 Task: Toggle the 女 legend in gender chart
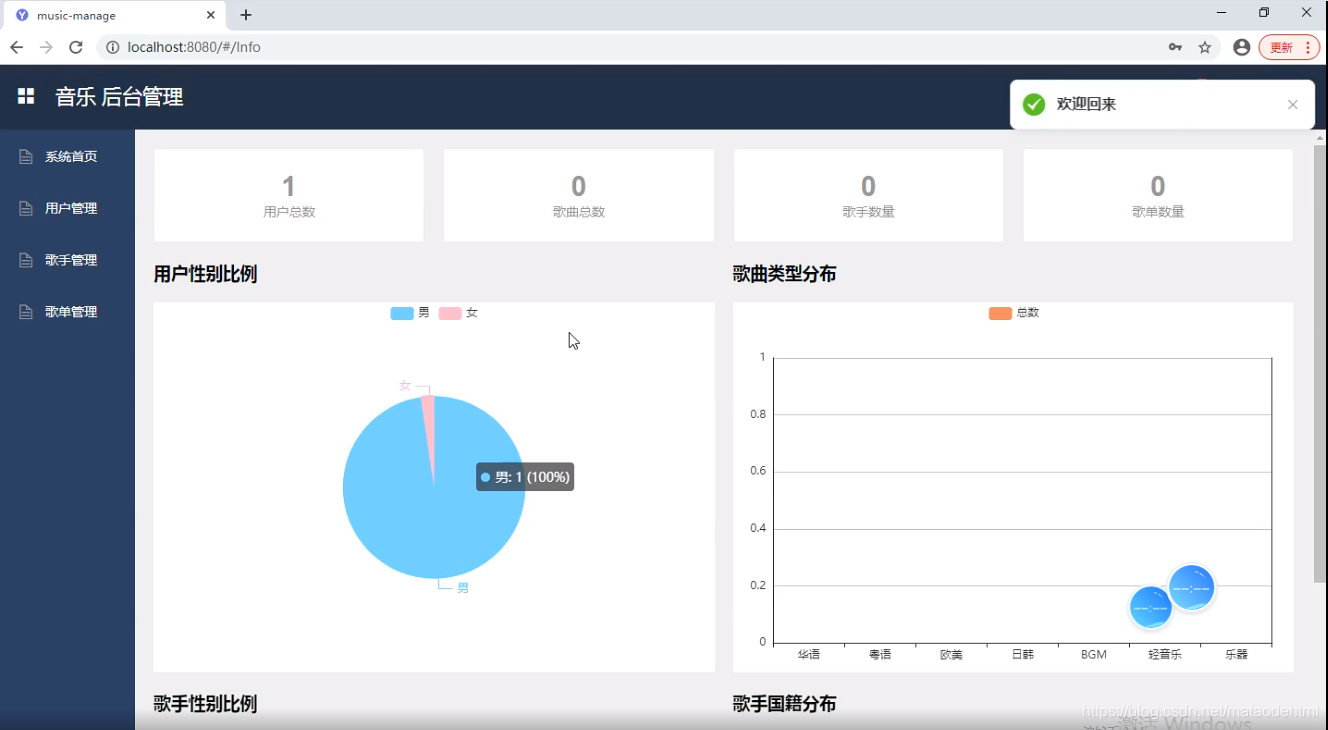point(458,313)
